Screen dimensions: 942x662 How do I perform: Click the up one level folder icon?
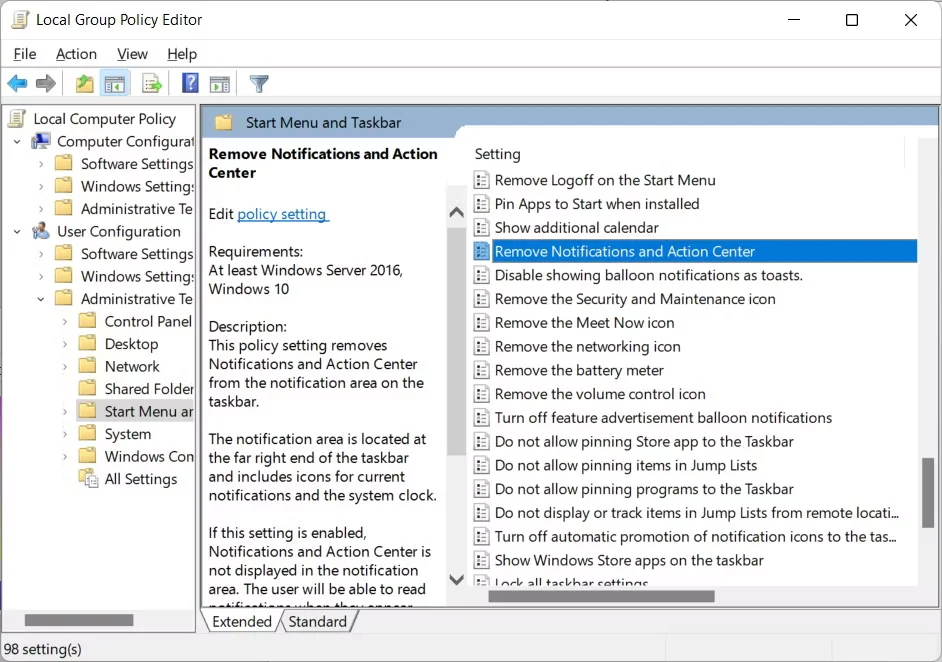click(x=84, y=83)
